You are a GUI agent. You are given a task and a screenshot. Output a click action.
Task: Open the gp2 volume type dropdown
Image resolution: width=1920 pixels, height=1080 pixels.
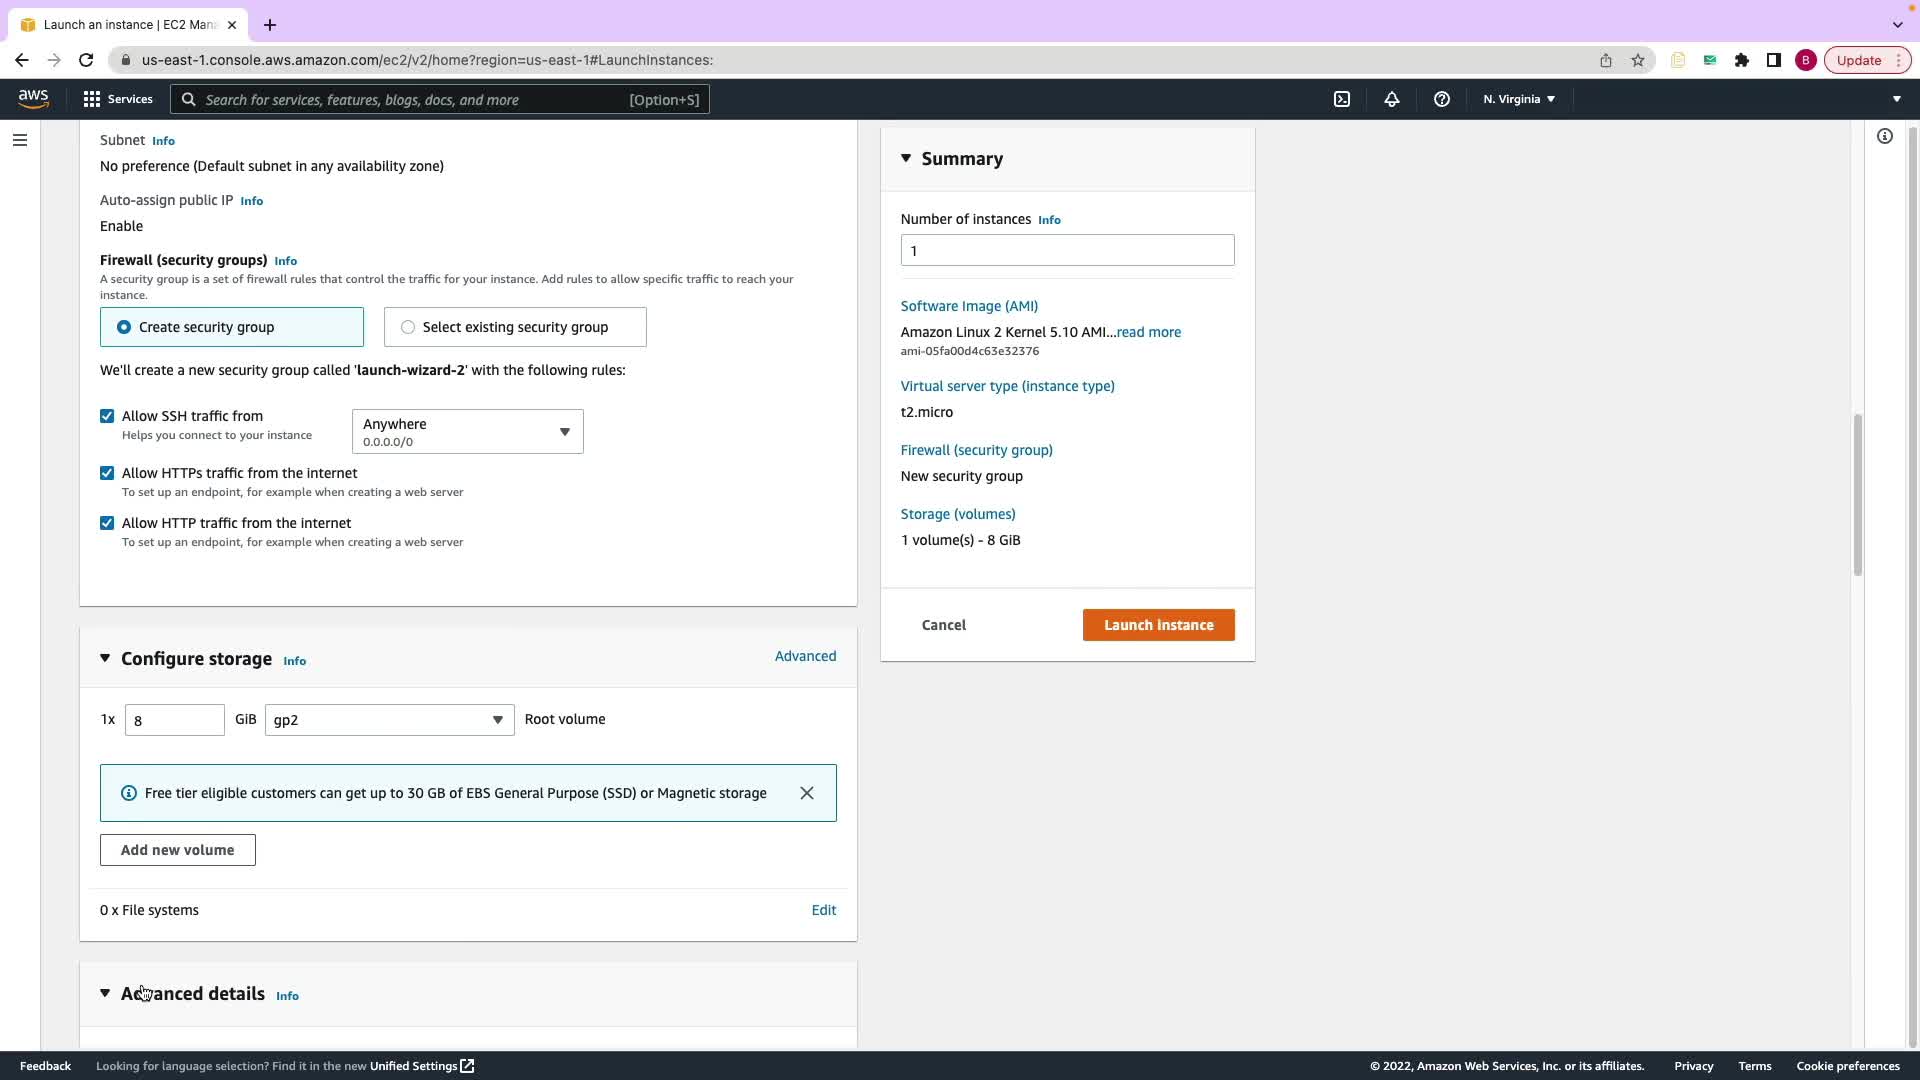coord(389,720)
